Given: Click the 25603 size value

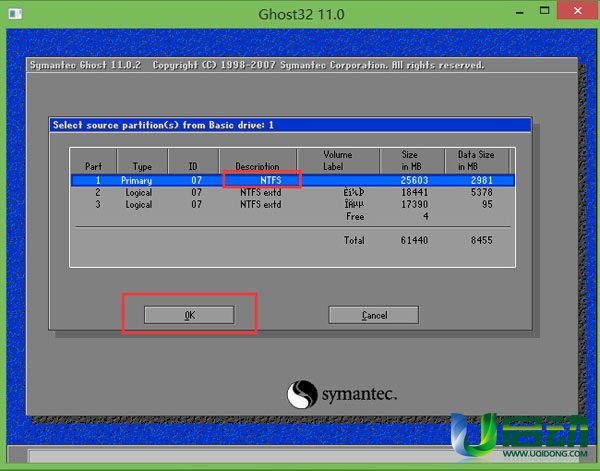Looking at the screenshot, I should click(414, 180).
